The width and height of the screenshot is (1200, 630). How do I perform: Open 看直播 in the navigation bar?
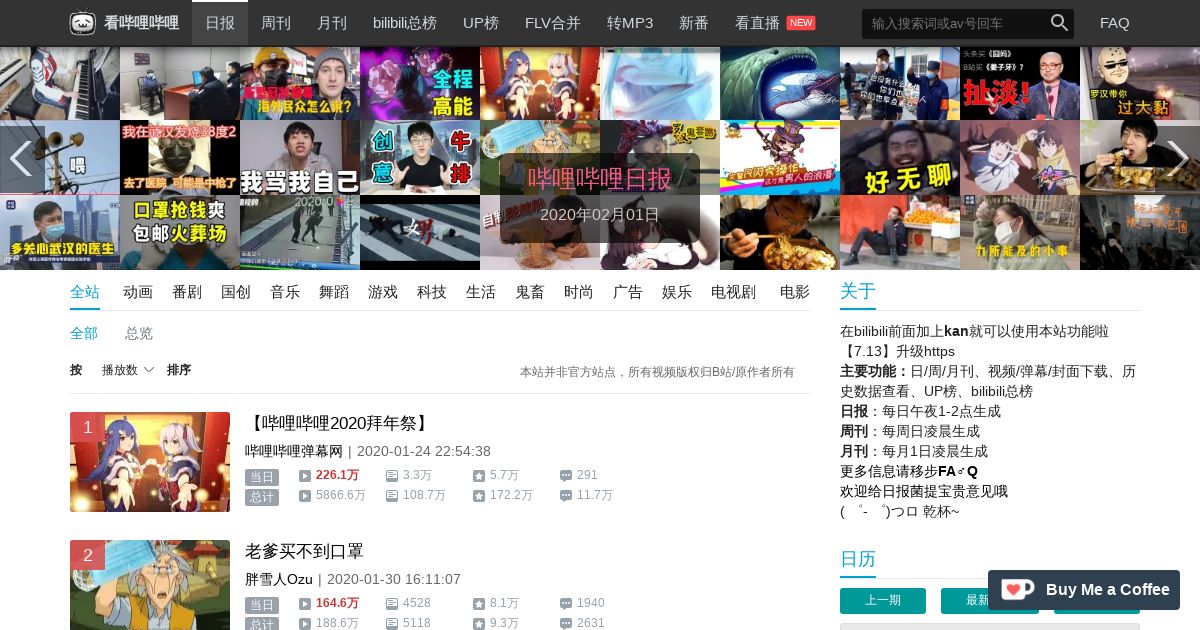[x=757, y=23]
